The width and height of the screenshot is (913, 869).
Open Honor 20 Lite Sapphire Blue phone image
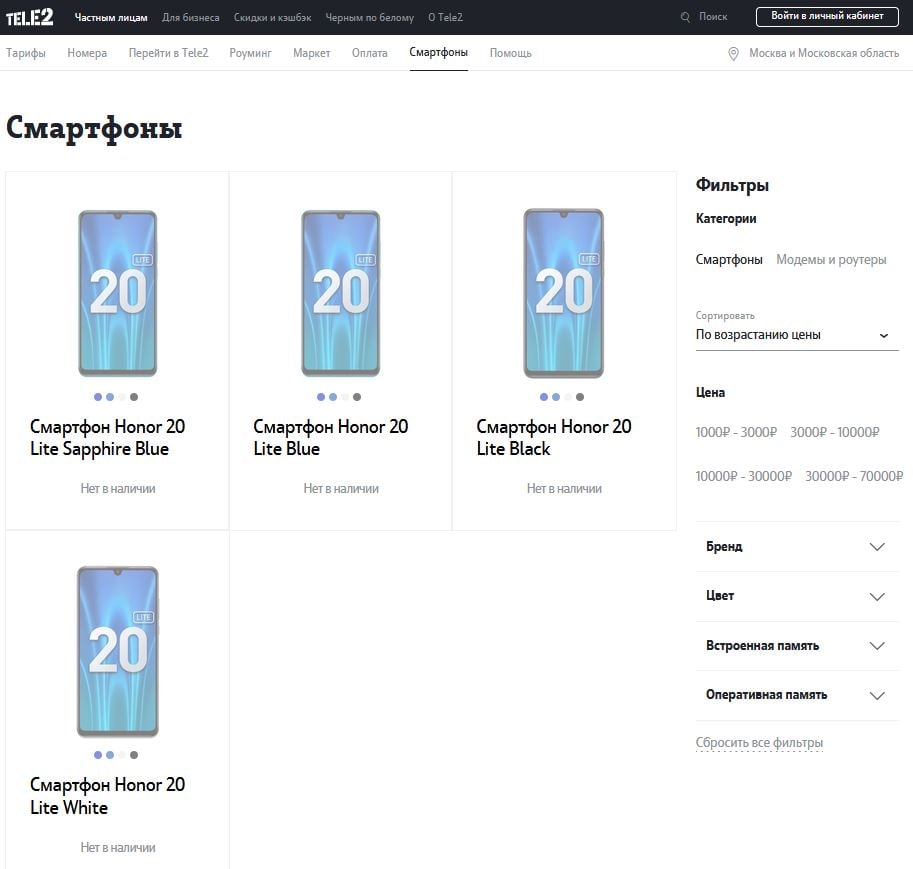point(118,294)
